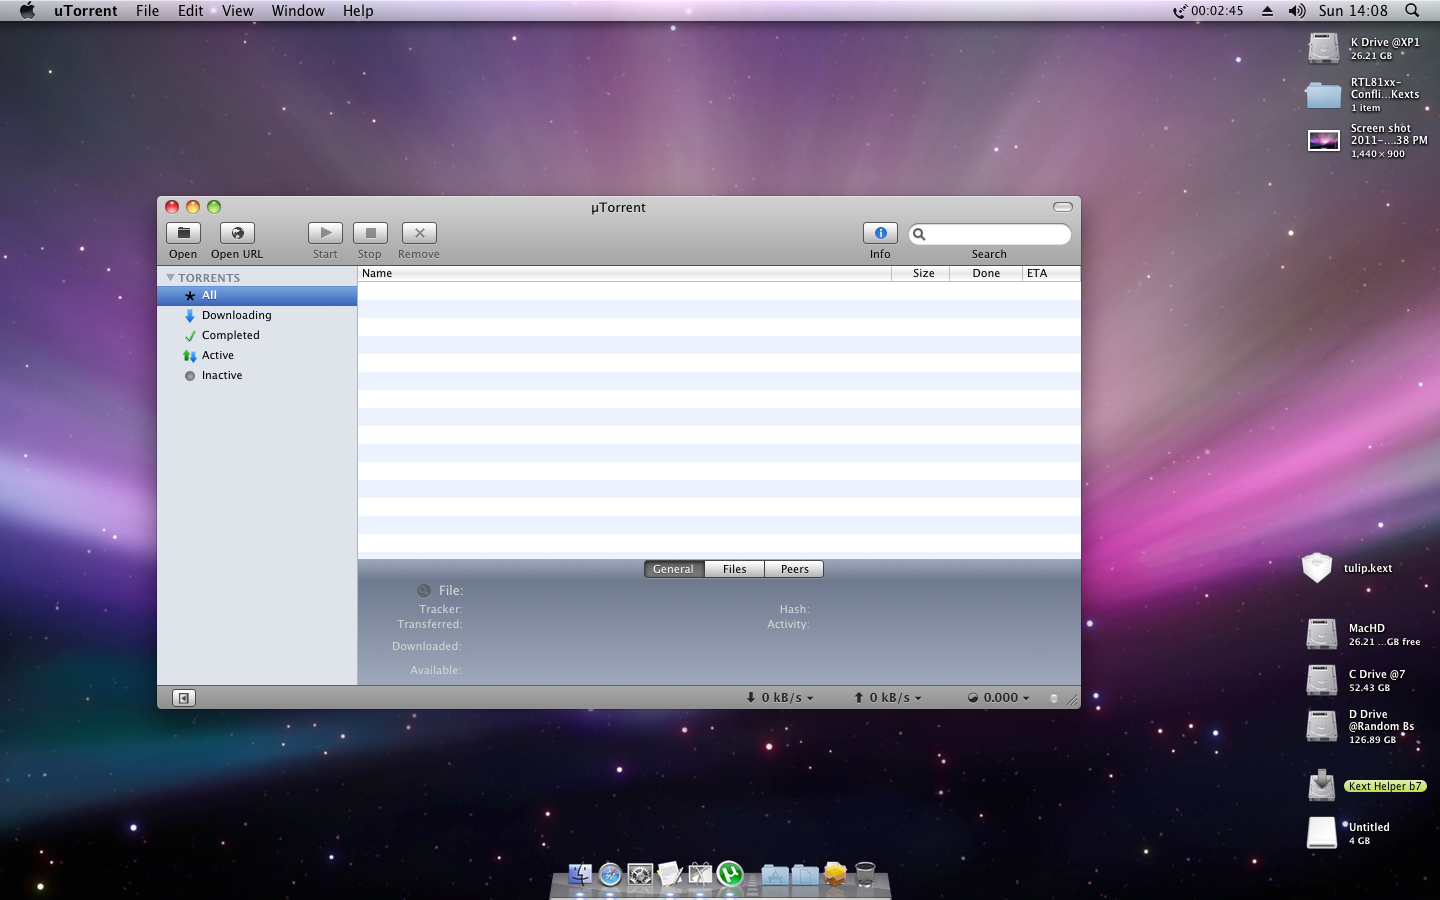Switch to the General tab
This screenshot has width=1440, height=900.
(x=673, y=569)
